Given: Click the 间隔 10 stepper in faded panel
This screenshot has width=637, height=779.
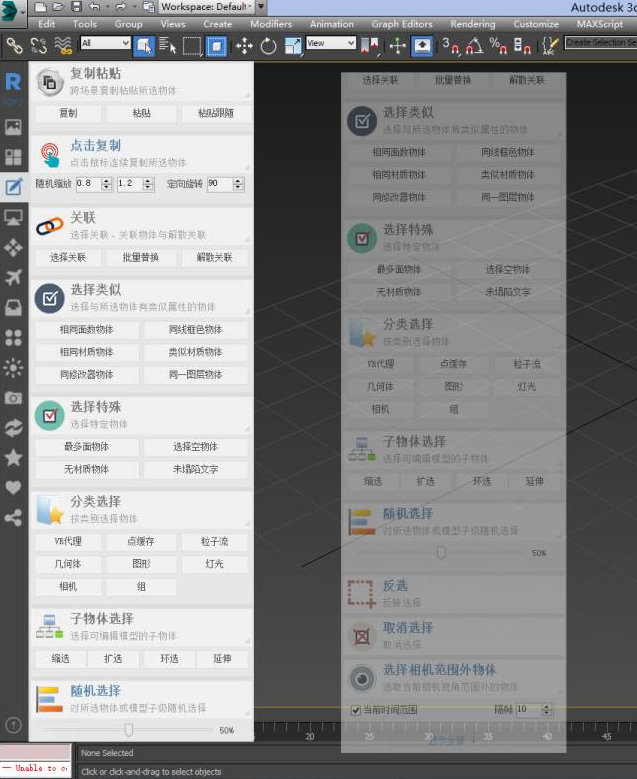Looking at the screenshot, I should pos(546,709).
